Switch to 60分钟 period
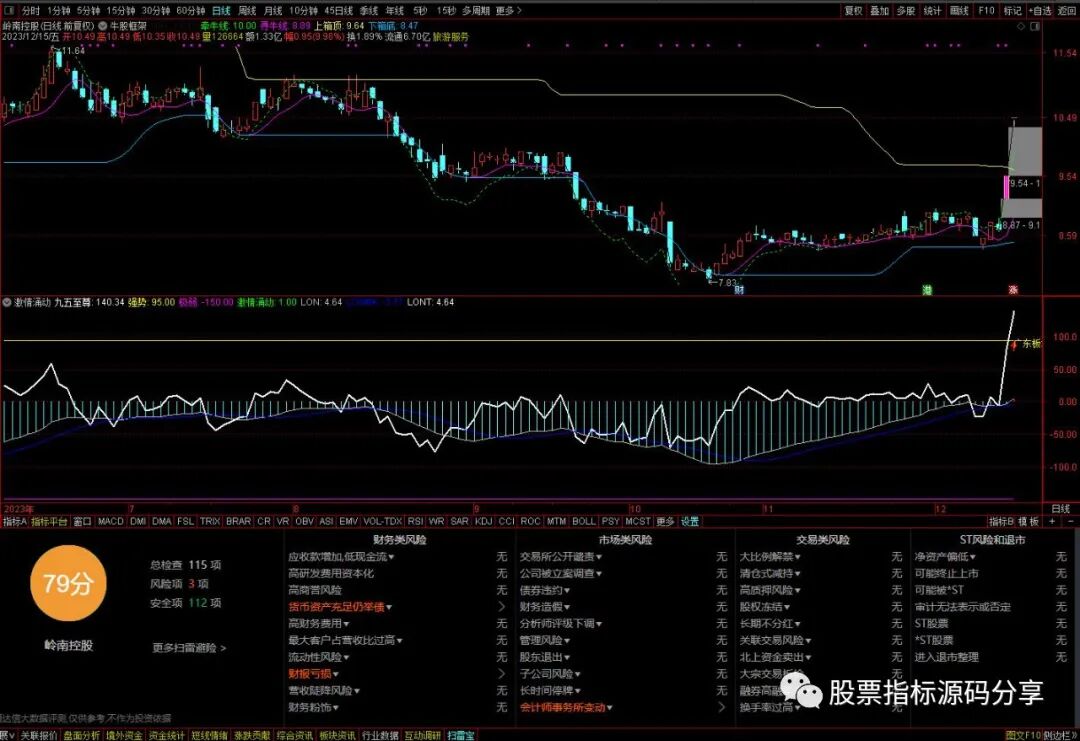This screenshot has width=1080, height=741. click(x=191, y=11)
